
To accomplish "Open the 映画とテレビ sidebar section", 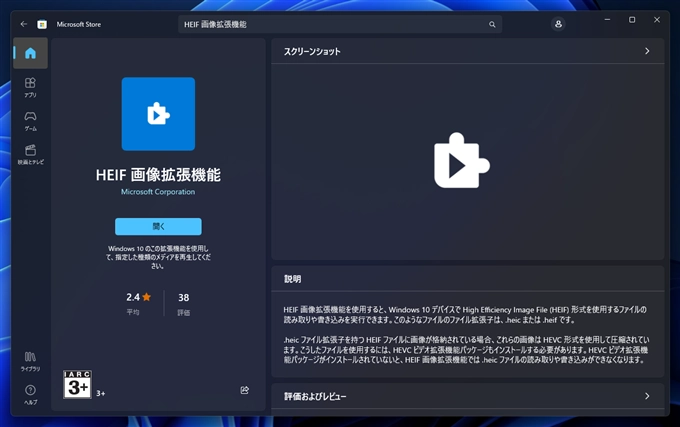I will point(30,155).
